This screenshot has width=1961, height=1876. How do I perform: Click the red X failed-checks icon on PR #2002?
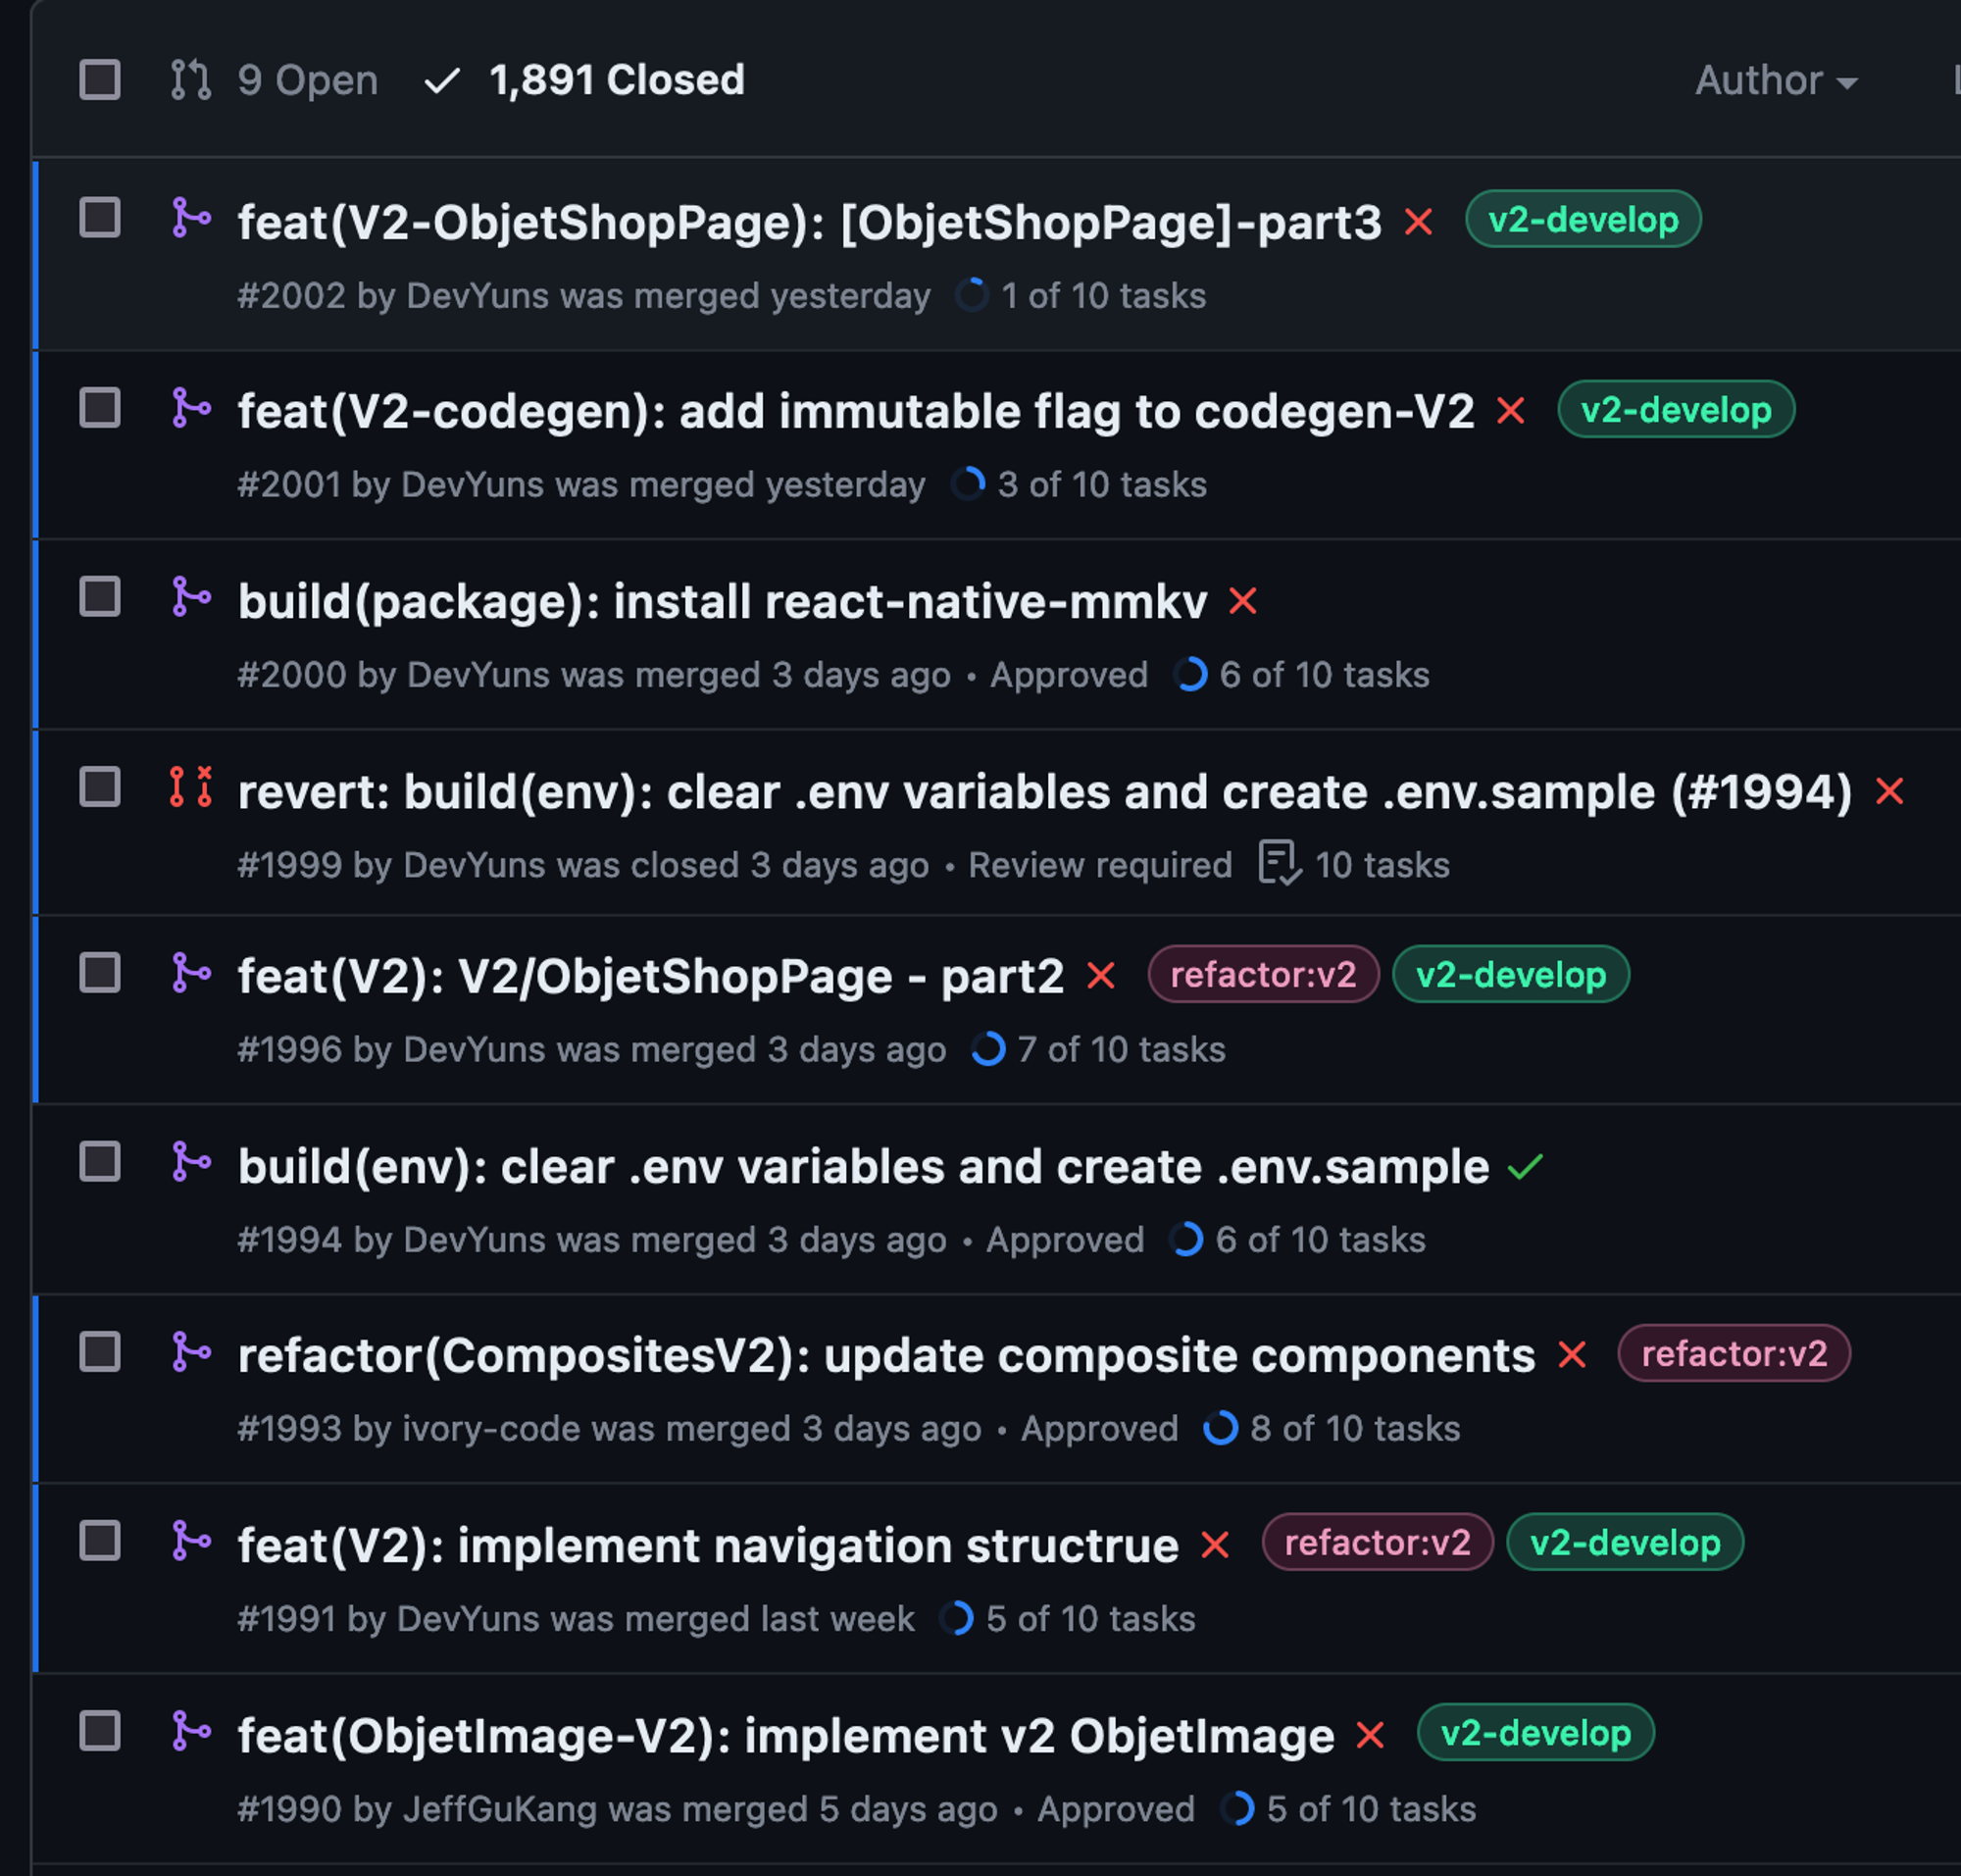[1418, 221]
